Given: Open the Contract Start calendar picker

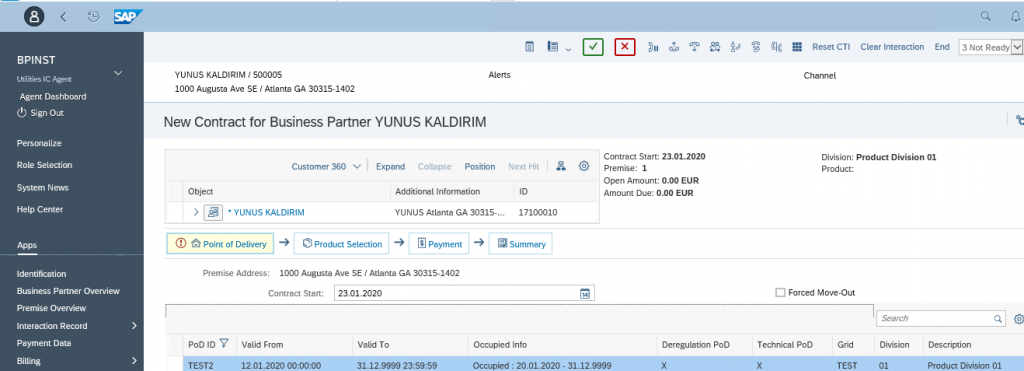Looking at the screenshot, I should 586,293.
